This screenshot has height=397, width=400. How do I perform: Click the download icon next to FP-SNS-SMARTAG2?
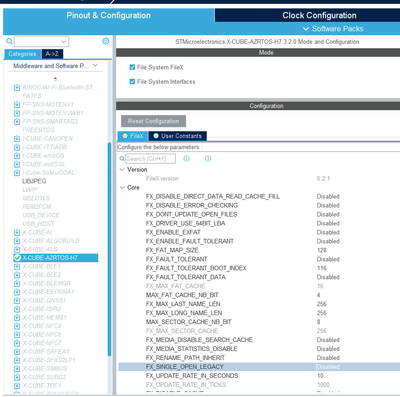tap(17, 122)
